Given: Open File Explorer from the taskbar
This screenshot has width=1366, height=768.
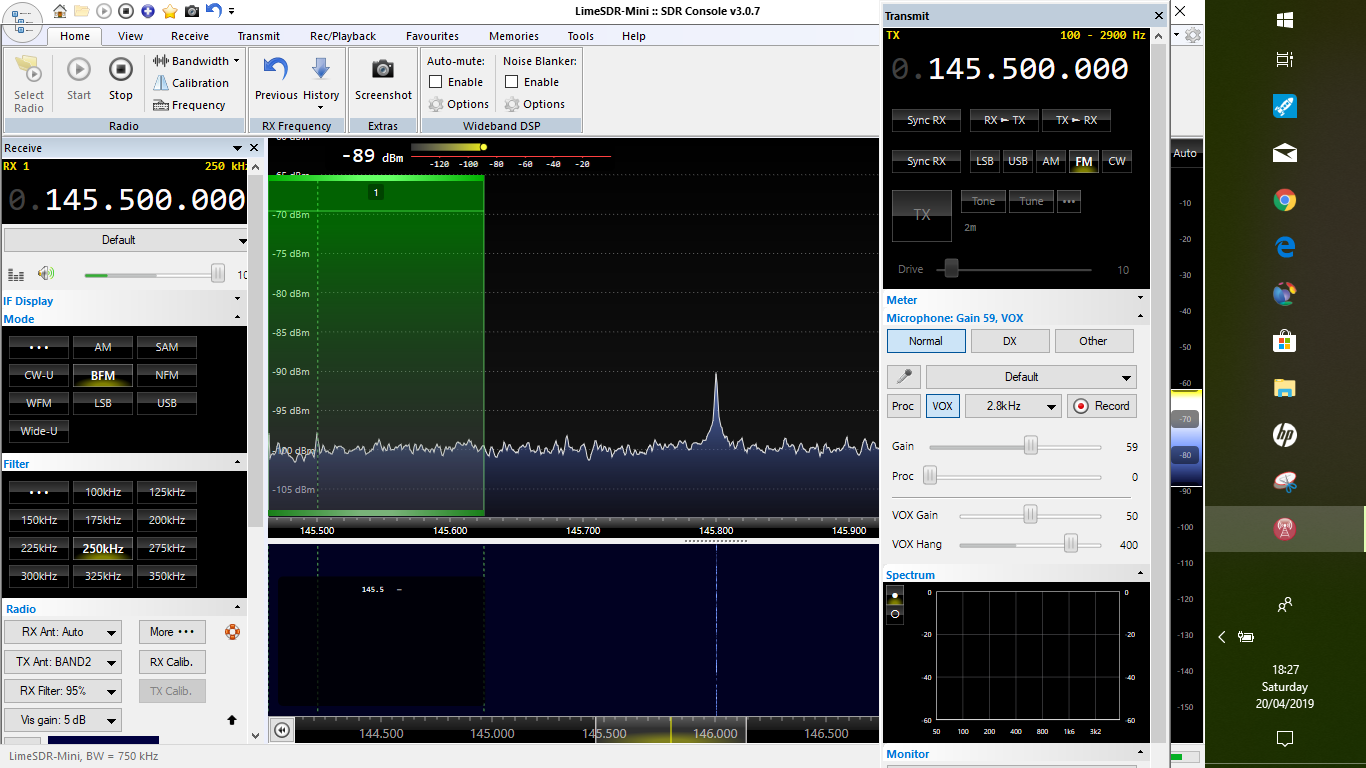Looking at the screenshot, I should [x=1285, y=388].
